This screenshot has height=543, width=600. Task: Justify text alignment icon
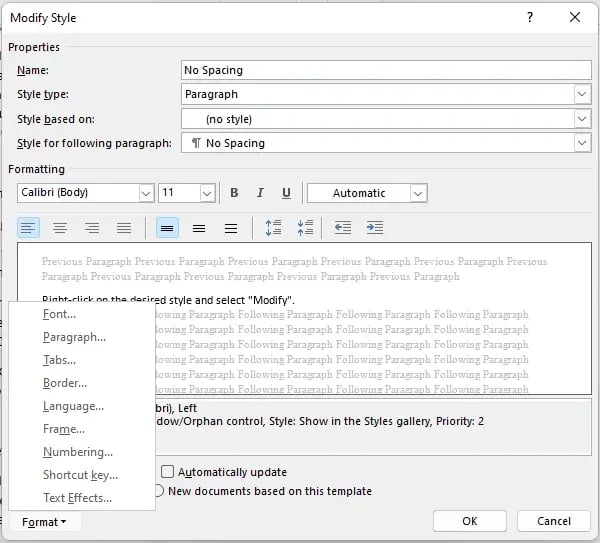click(124, 228)
